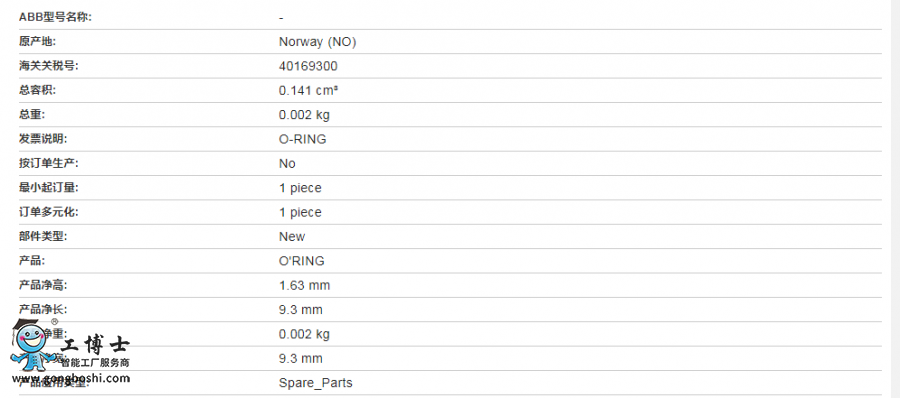The image size is (900, 398).
Task: Click the 产品净长 row label
Action: 43,310
